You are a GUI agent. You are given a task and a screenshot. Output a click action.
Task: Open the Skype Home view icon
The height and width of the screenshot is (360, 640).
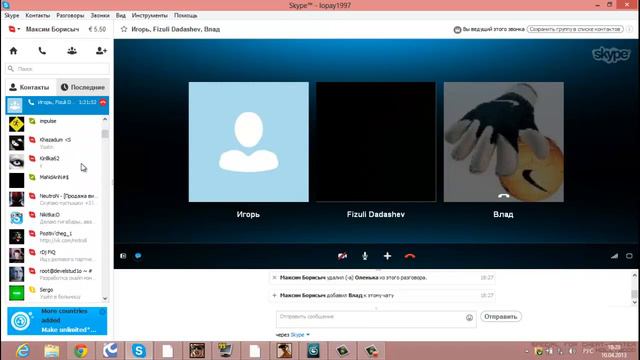(x=13, y=51)
